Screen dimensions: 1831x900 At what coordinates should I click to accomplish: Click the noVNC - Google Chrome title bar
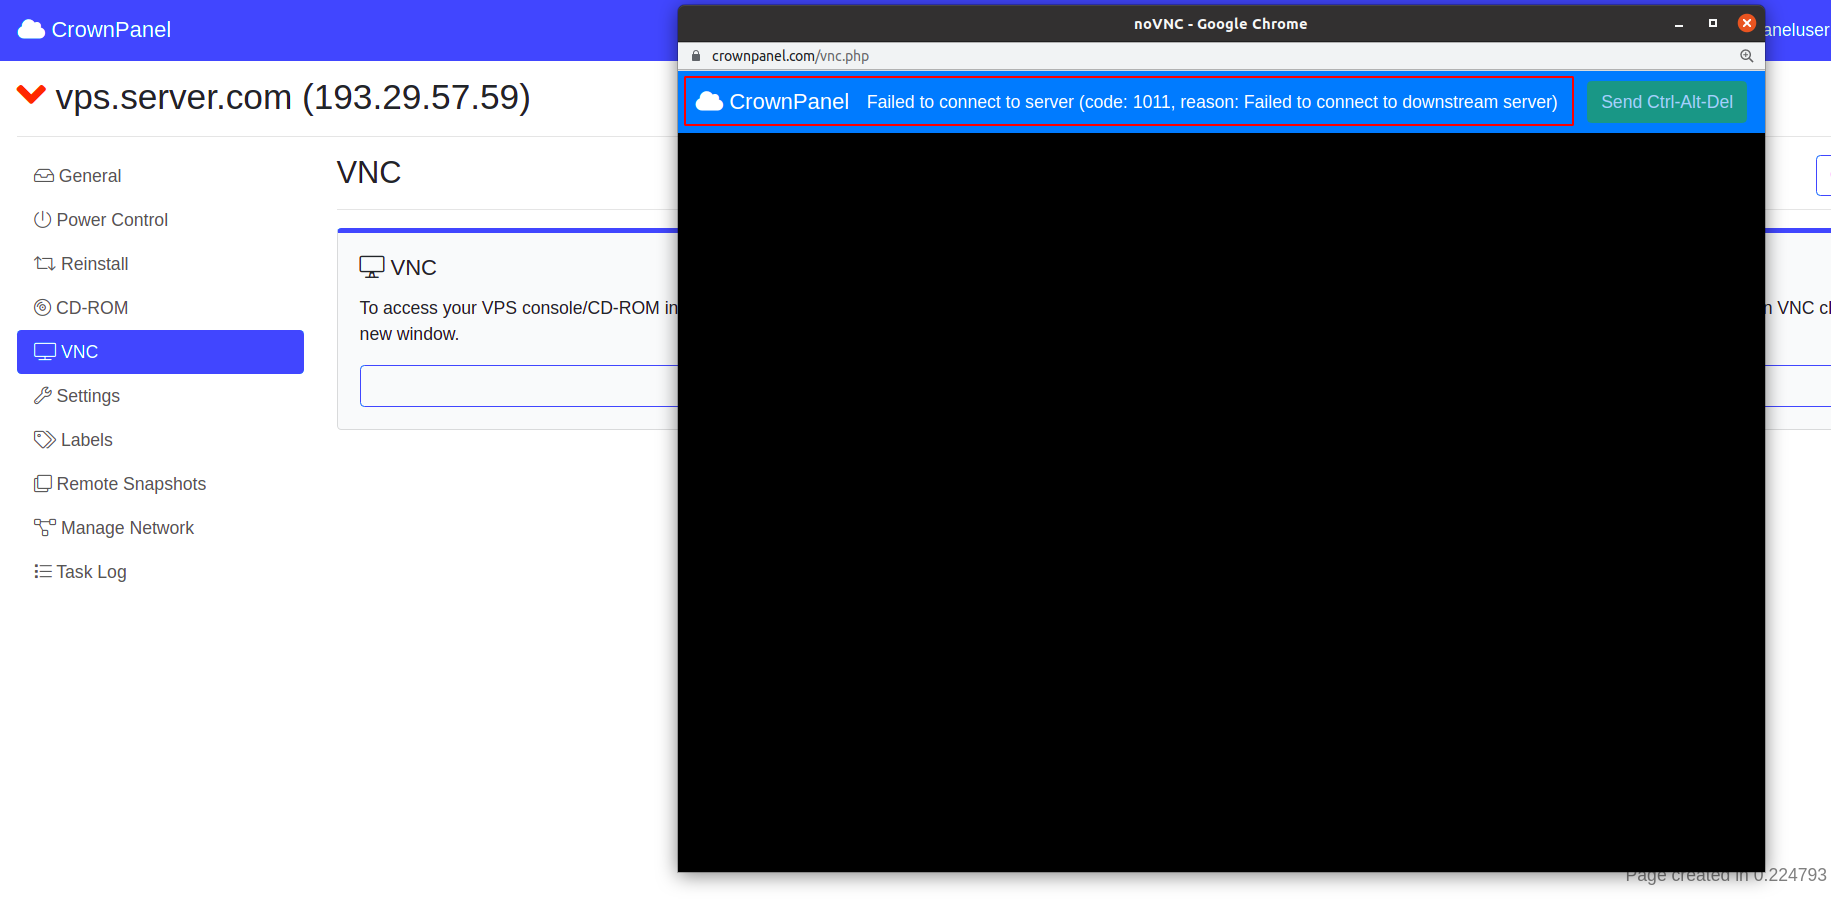point(1220,24)
